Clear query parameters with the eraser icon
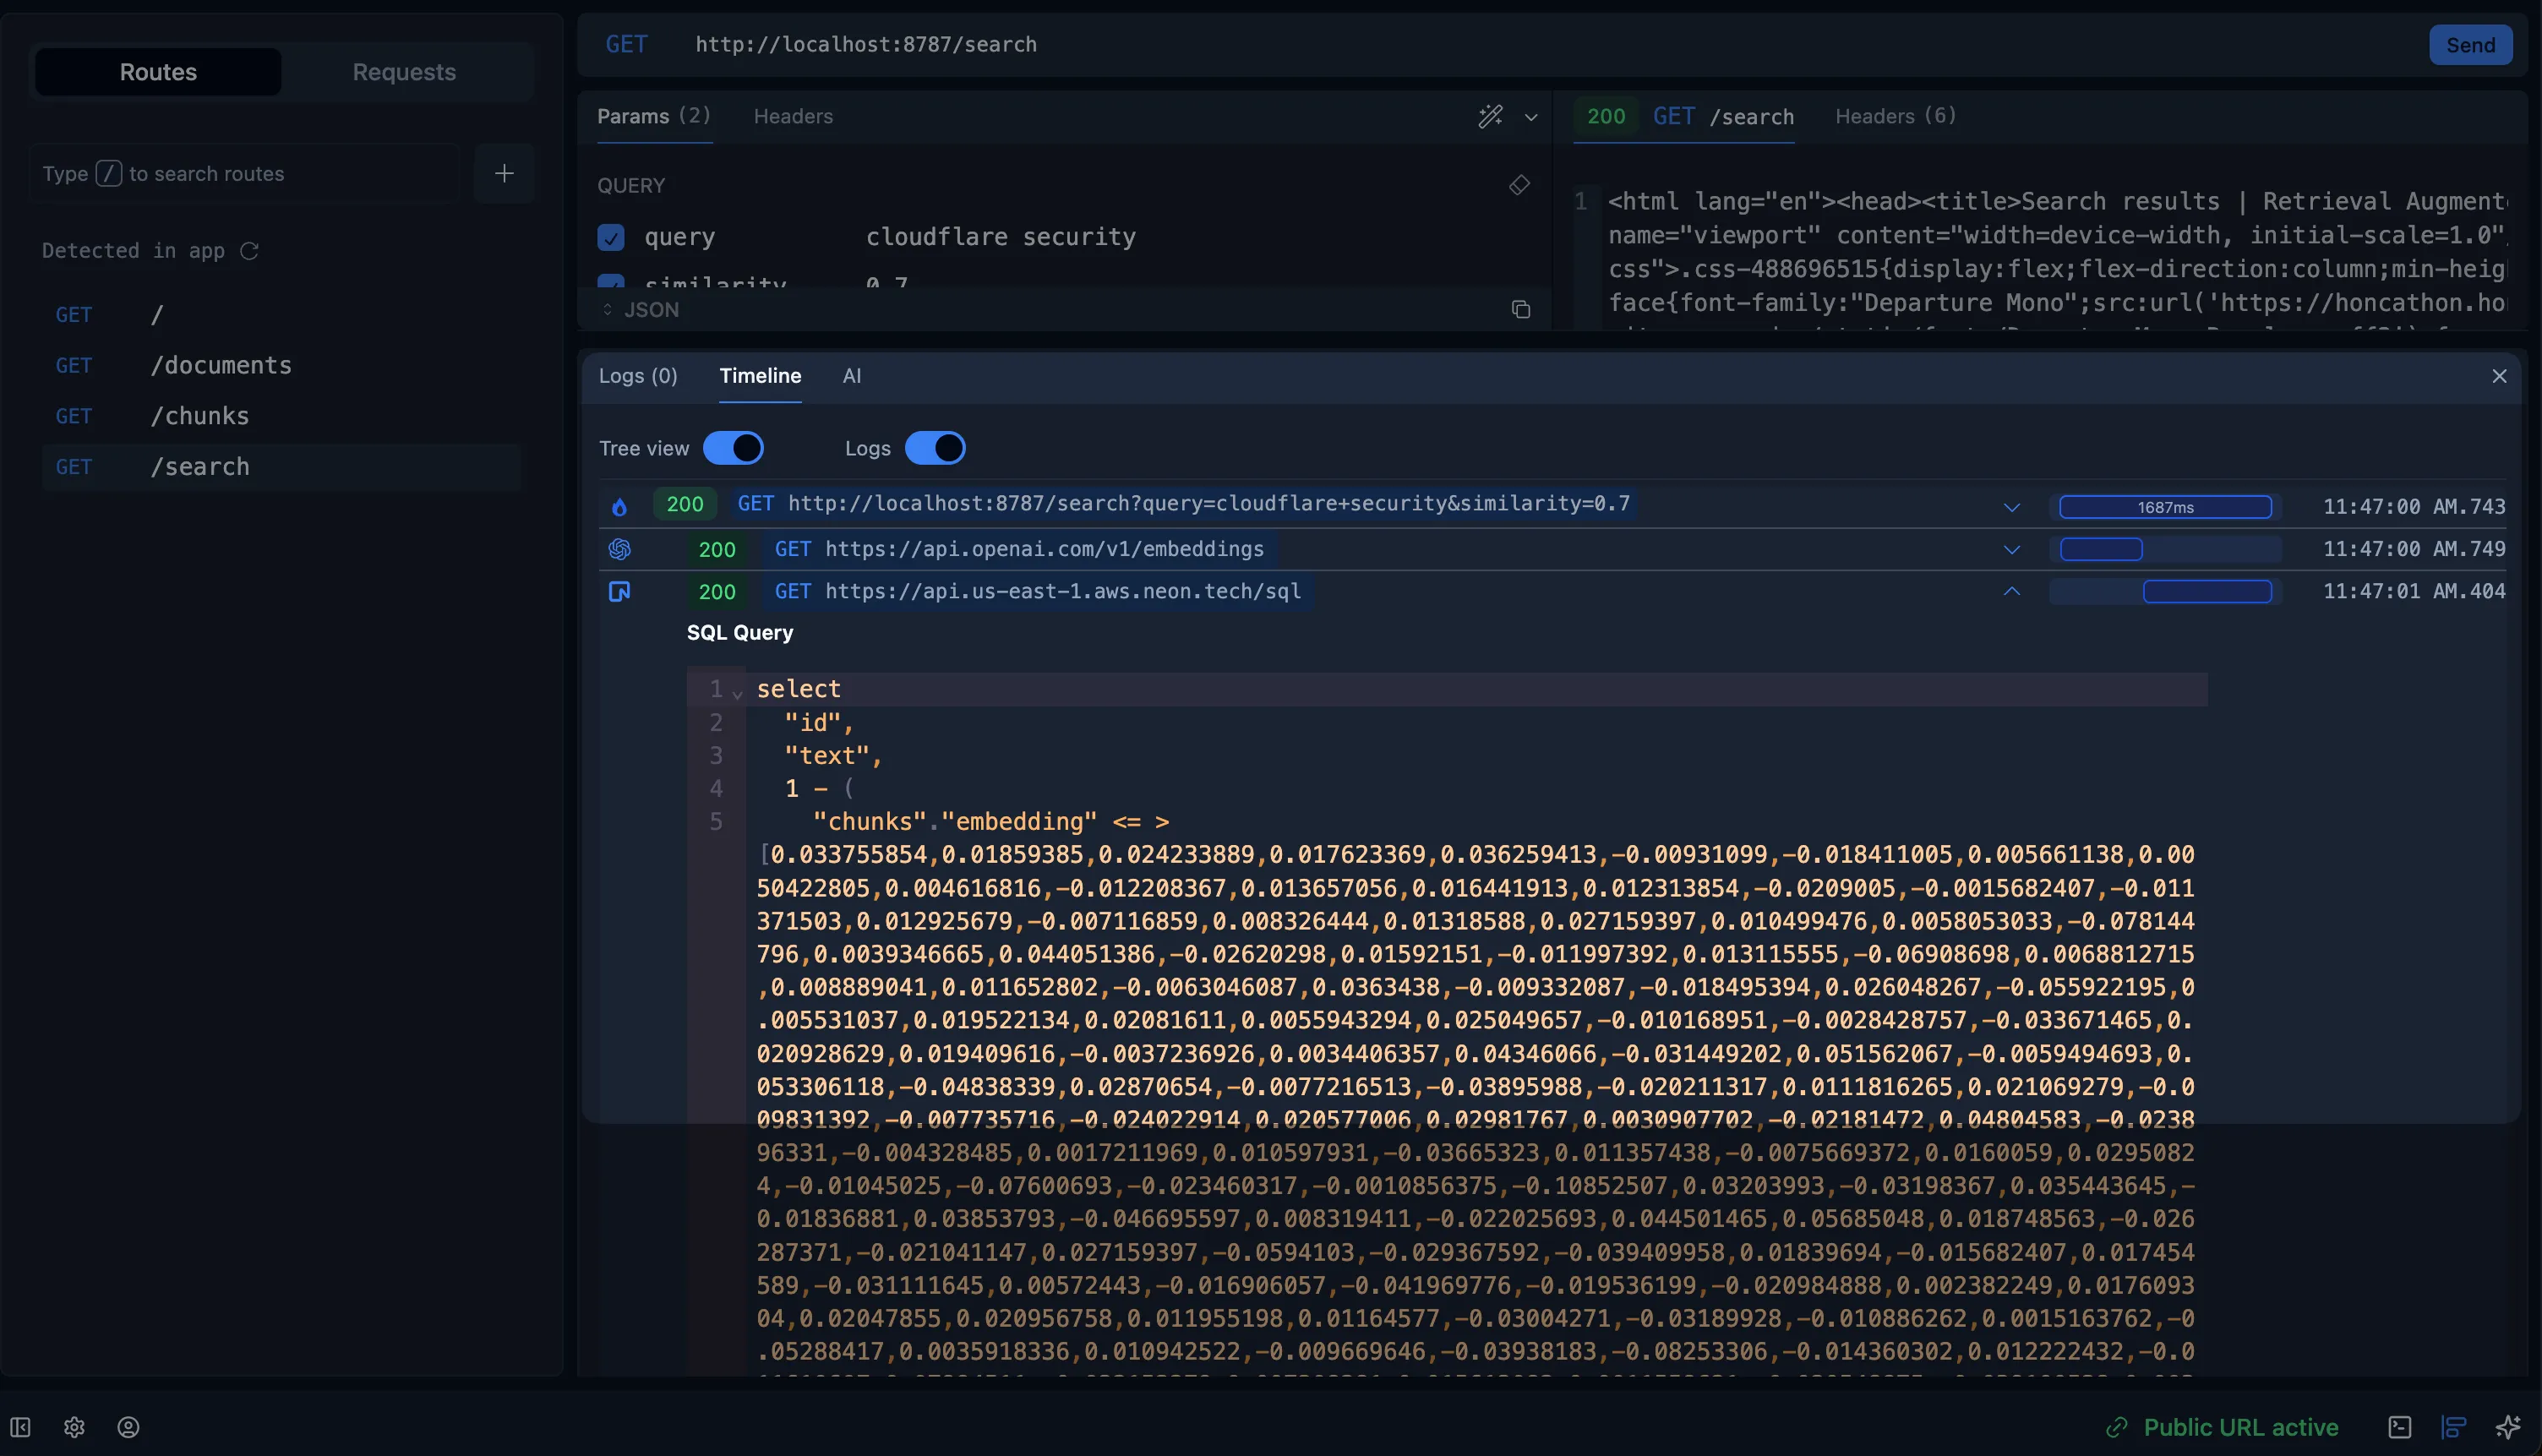The width and height of the screenshot is (2542, 1456). (1519, 185)
